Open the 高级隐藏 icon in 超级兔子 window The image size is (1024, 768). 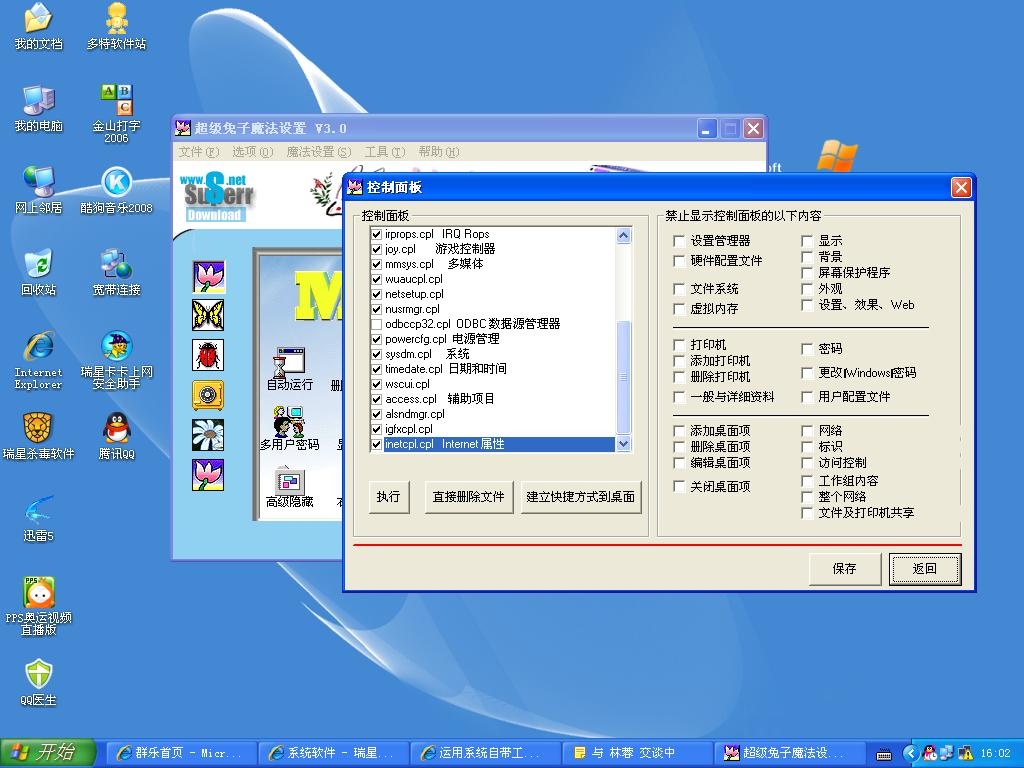tap(289, 487)
